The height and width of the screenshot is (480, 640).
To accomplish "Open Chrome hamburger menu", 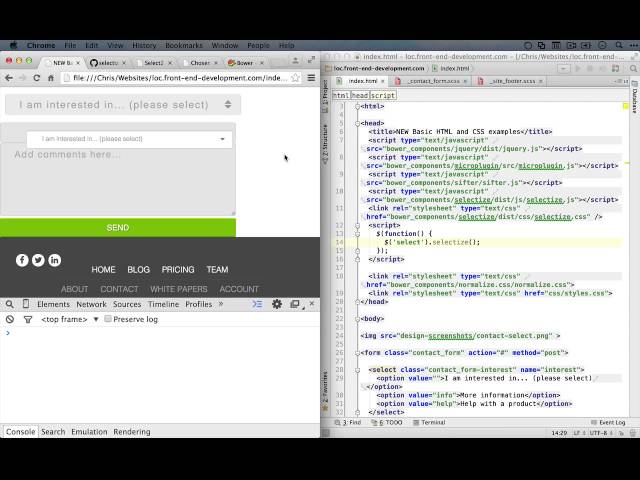I will (x=311, y=78).
